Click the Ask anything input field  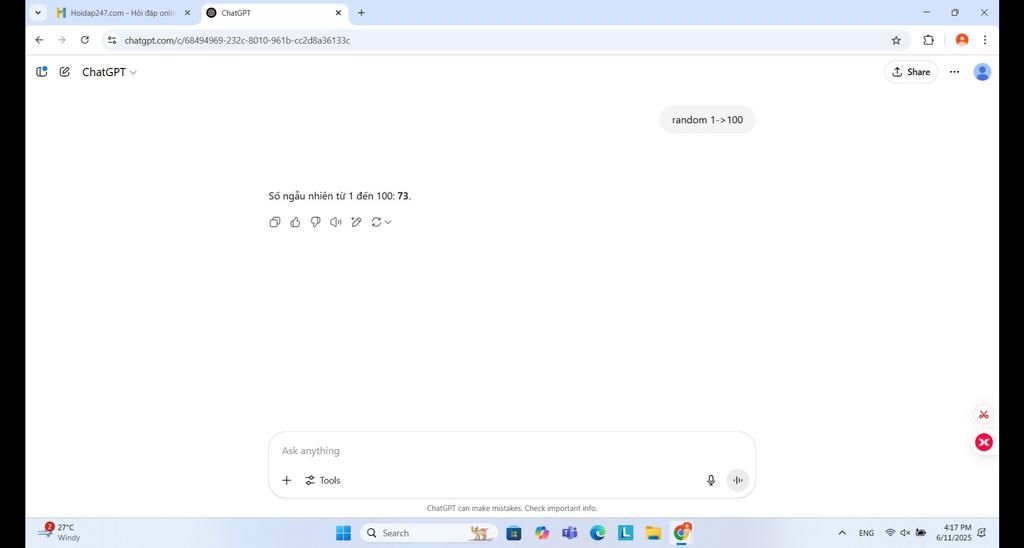tap(511, 451)
